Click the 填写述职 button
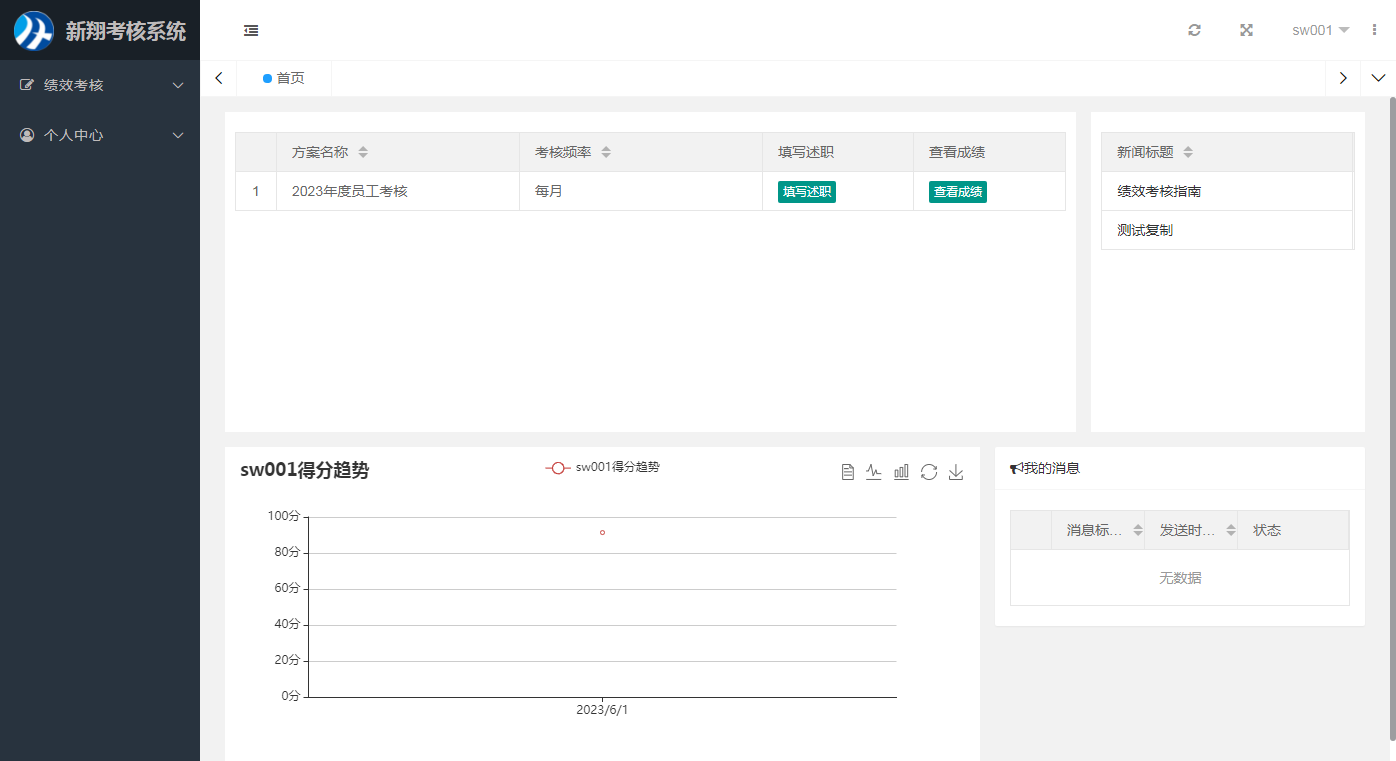Viewport: 1396px width, 761px height. (x=806, y=192)
